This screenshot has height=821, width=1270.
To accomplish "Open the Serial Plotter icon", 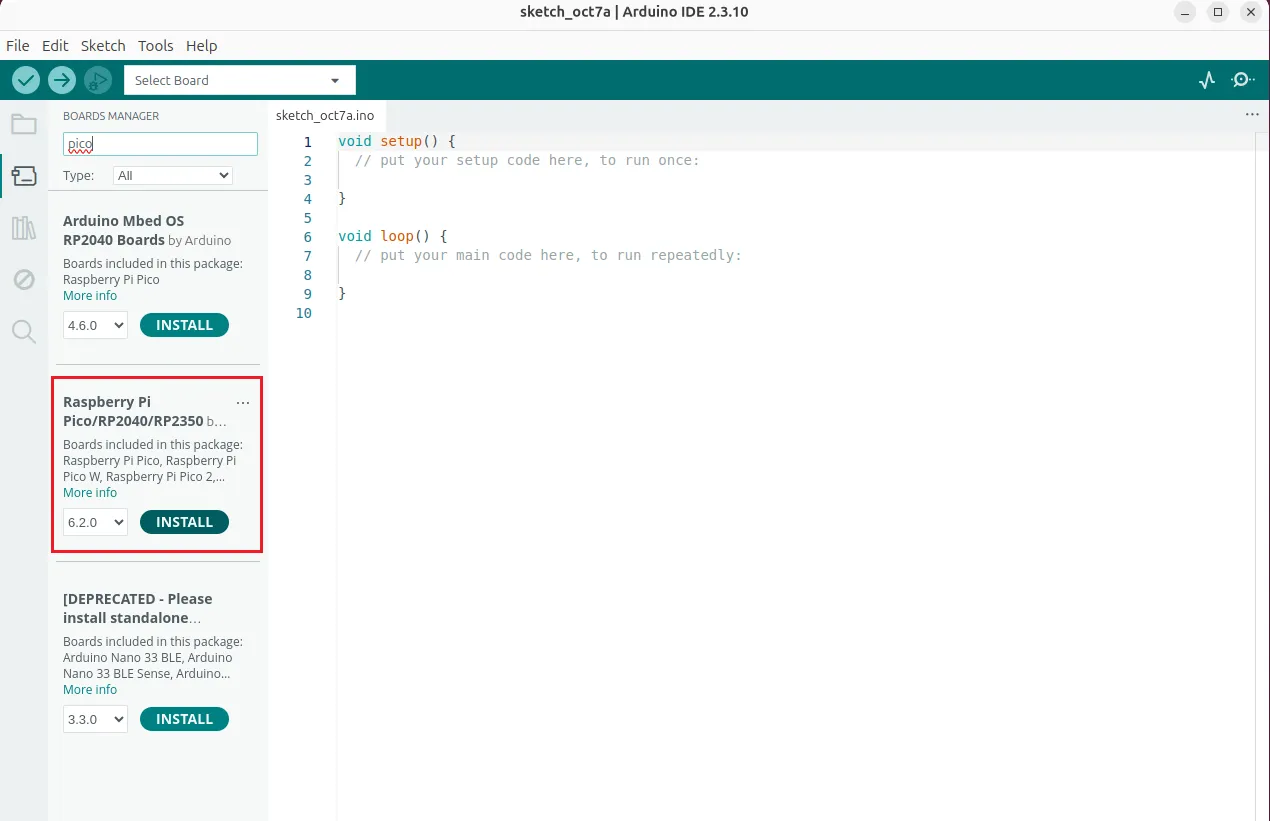I will (1207, 80).
